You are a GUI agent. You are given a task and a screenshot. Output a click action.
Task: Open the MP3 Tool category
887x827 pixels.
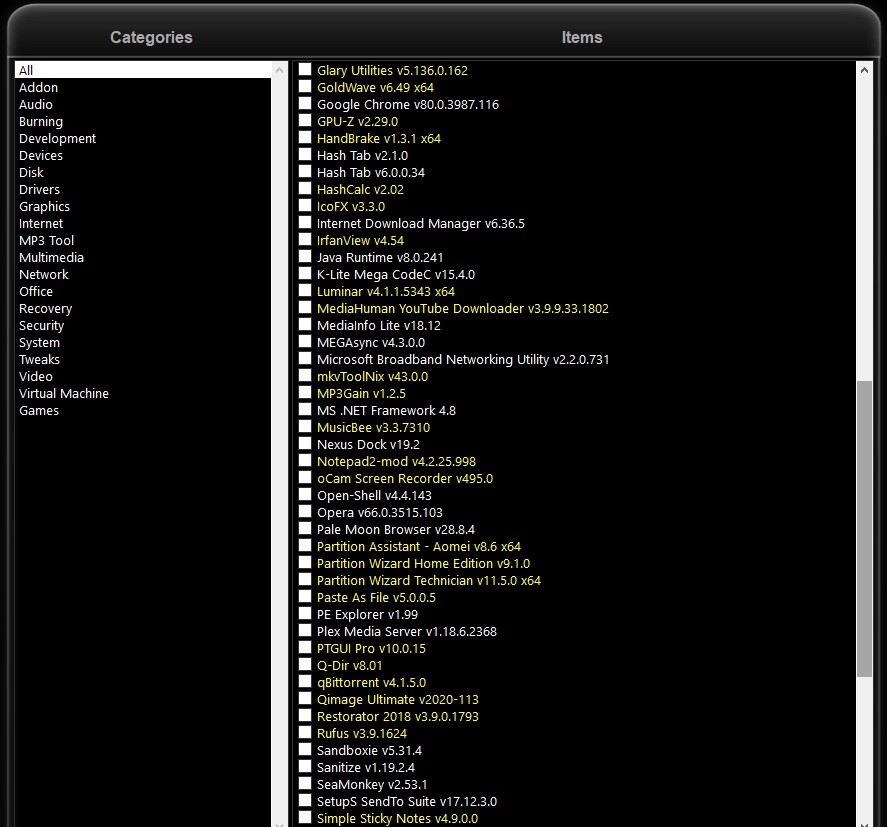pos(46,240)
